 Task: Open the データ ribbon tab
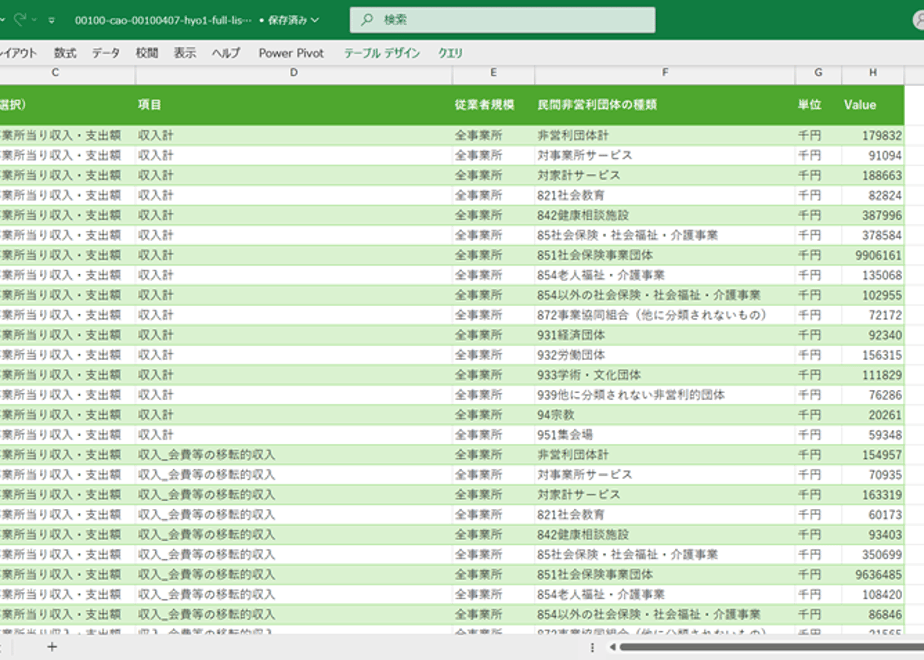pos(105,53)
